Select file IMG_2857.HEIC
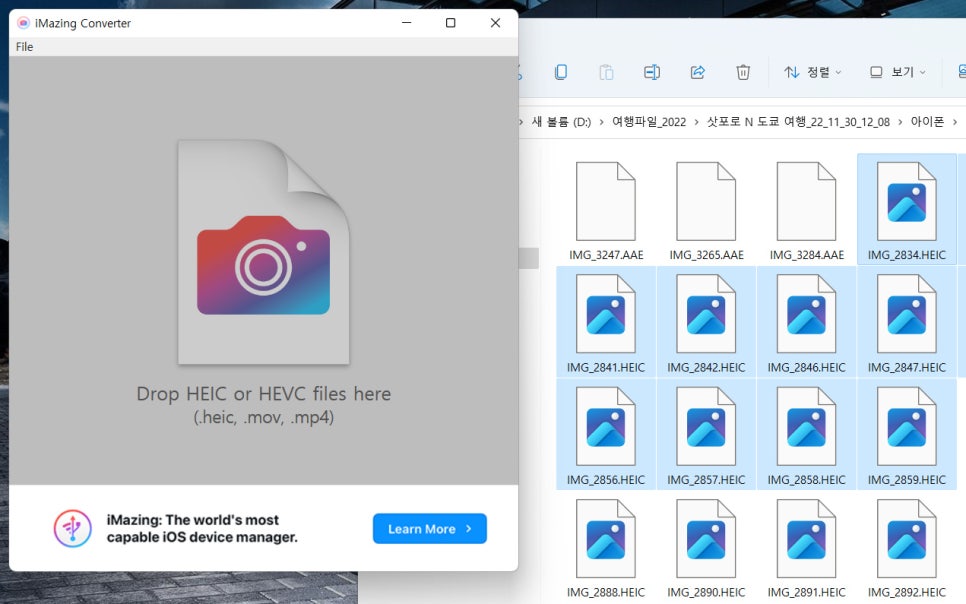The width and height of the screenshot is (966, 604). pyautogui.click(x=706, y=435)
